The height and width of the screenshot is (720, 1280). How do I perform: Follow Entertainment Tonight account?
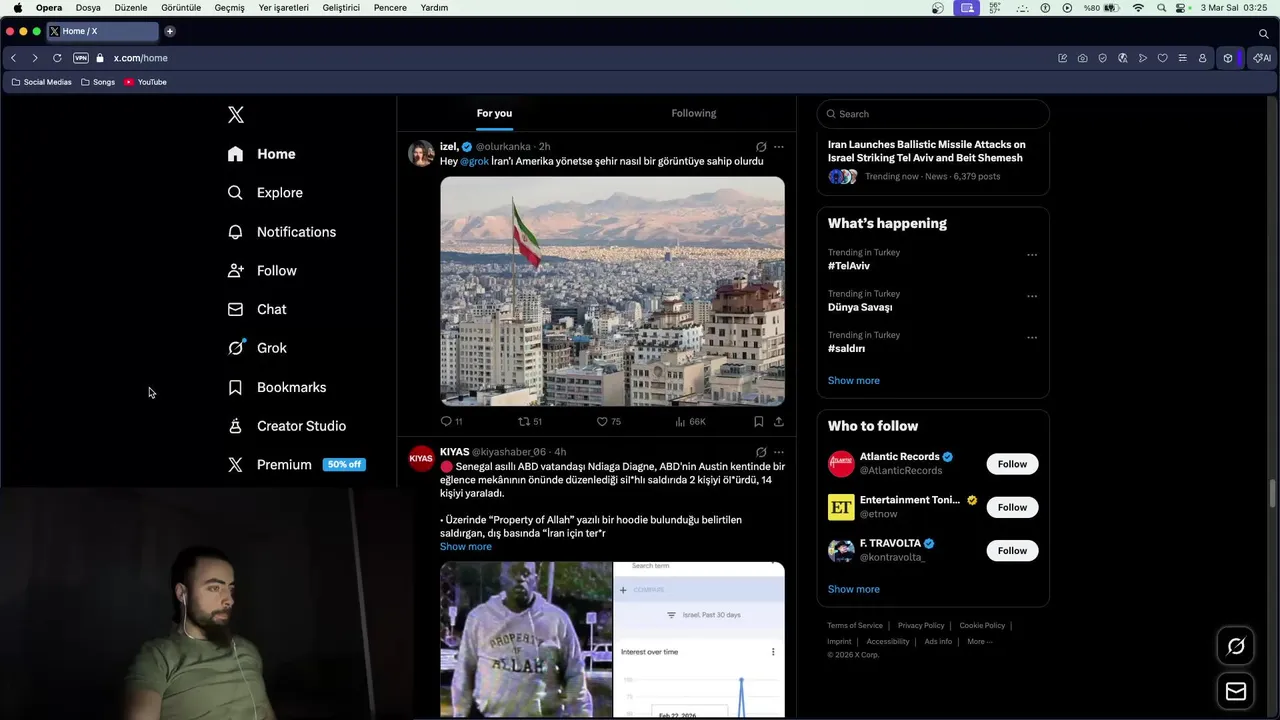1012,507
